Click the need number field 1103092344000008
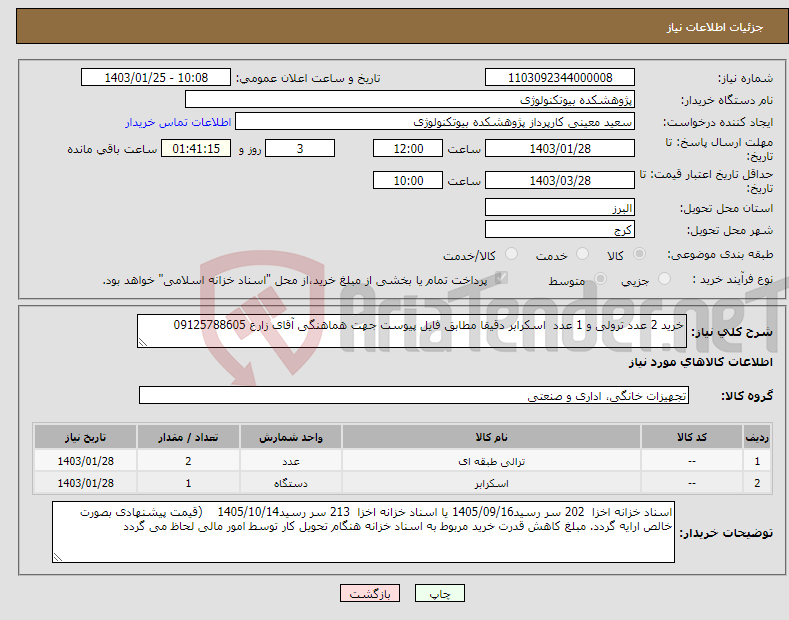Viewport: 789px width, 620px height. point(560,78)
